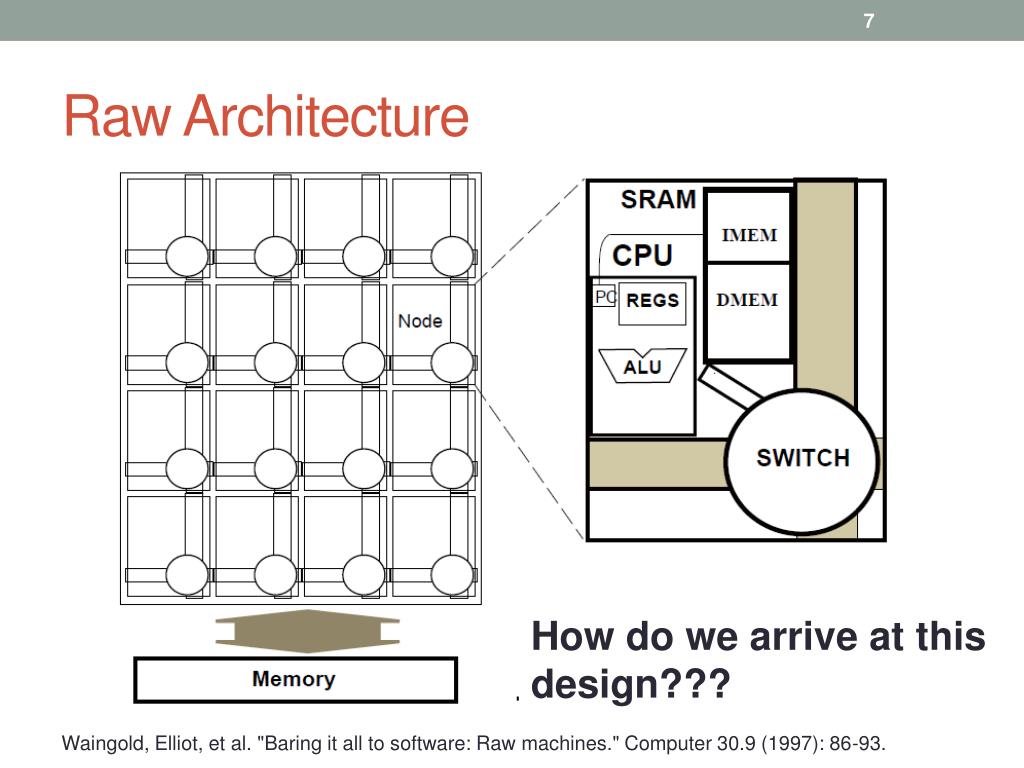Click the "SRAM" label in node diagram

658,199
